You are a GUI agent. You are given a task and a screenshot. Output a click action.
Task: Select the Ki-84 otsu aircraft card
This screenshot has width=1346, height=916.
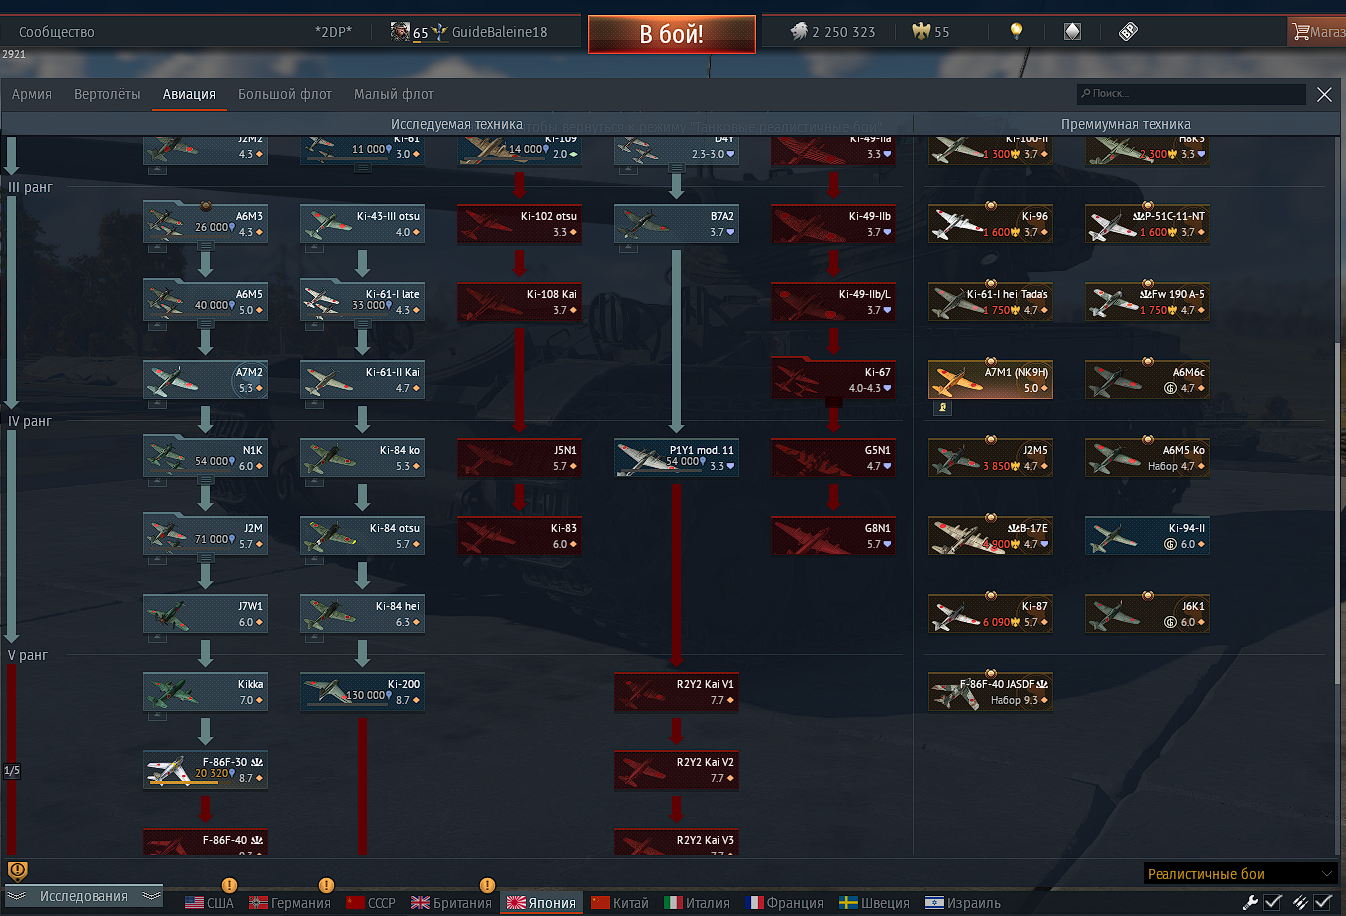[362, 535]
